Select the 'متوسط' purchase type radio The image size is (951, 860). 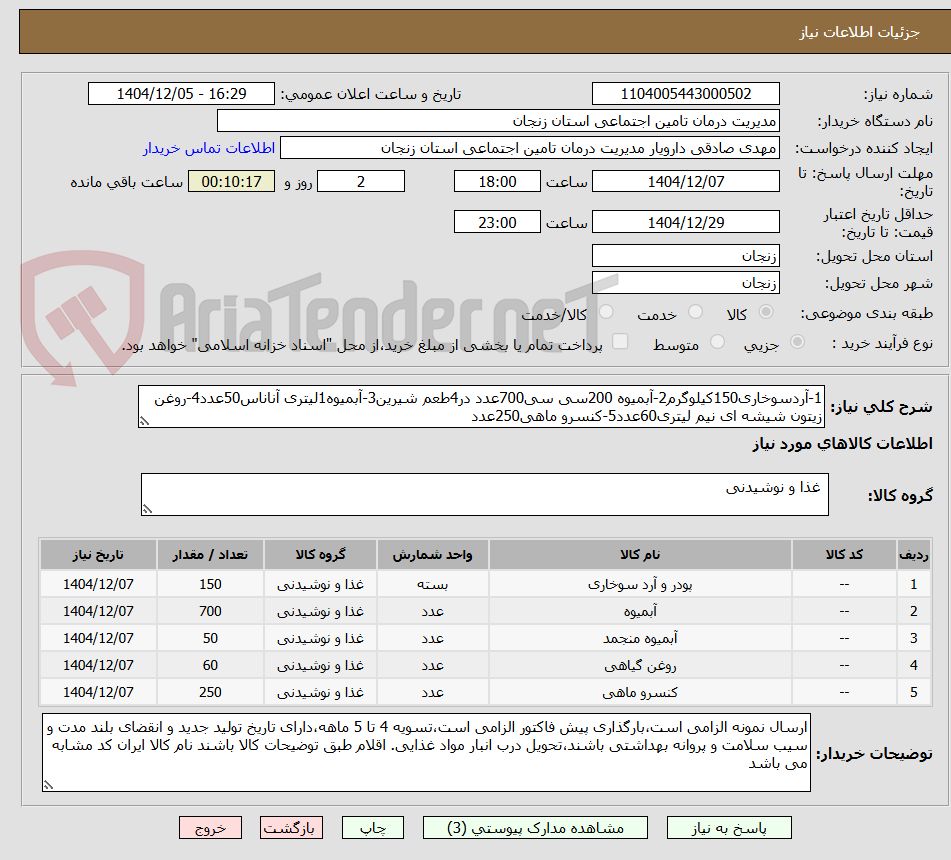click(717, 342)
